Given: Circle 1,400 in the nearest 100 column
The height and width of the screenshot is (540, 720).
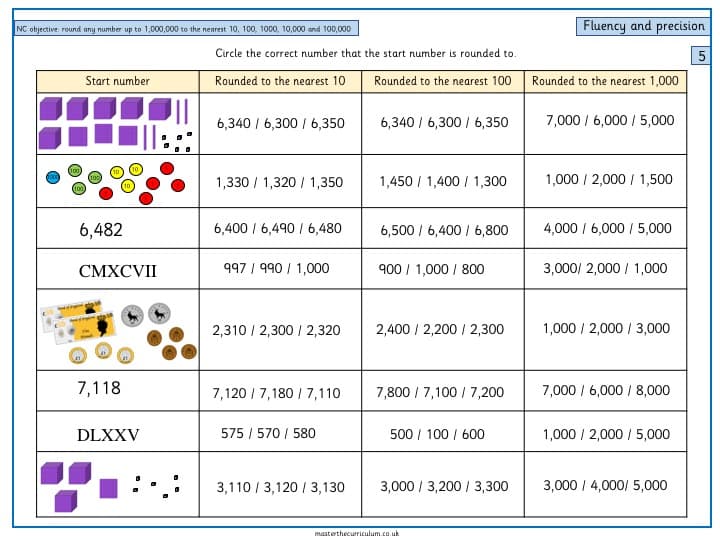Looking at the screenshot, I should pyautogui.click(x=443, y=181).
